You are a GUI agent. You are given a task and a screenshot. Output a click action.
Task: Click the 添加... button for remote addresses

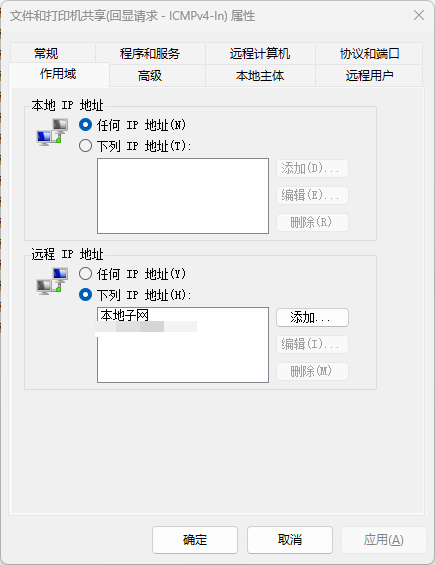[312, 317]
